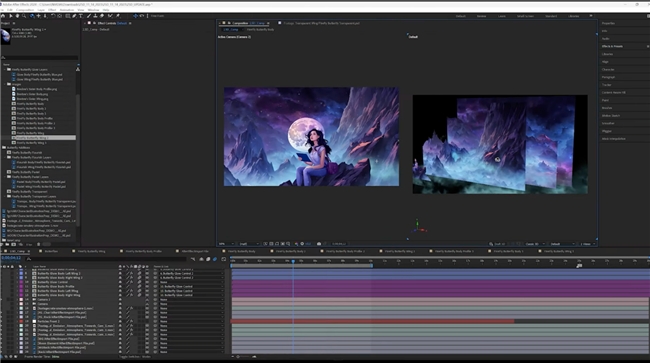The image size is (650, 363).
Task: Select the Rectangle shape tool
Action: tap(67, 16)
